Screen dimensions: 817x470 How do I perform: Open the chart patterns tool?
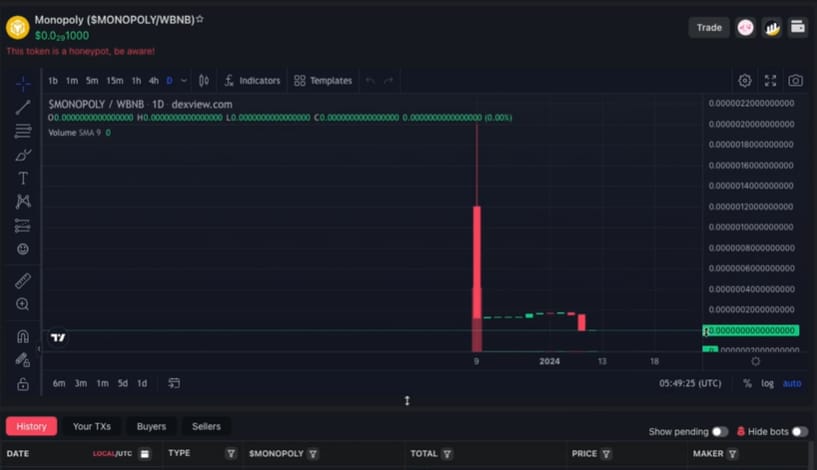pos(23,202)
